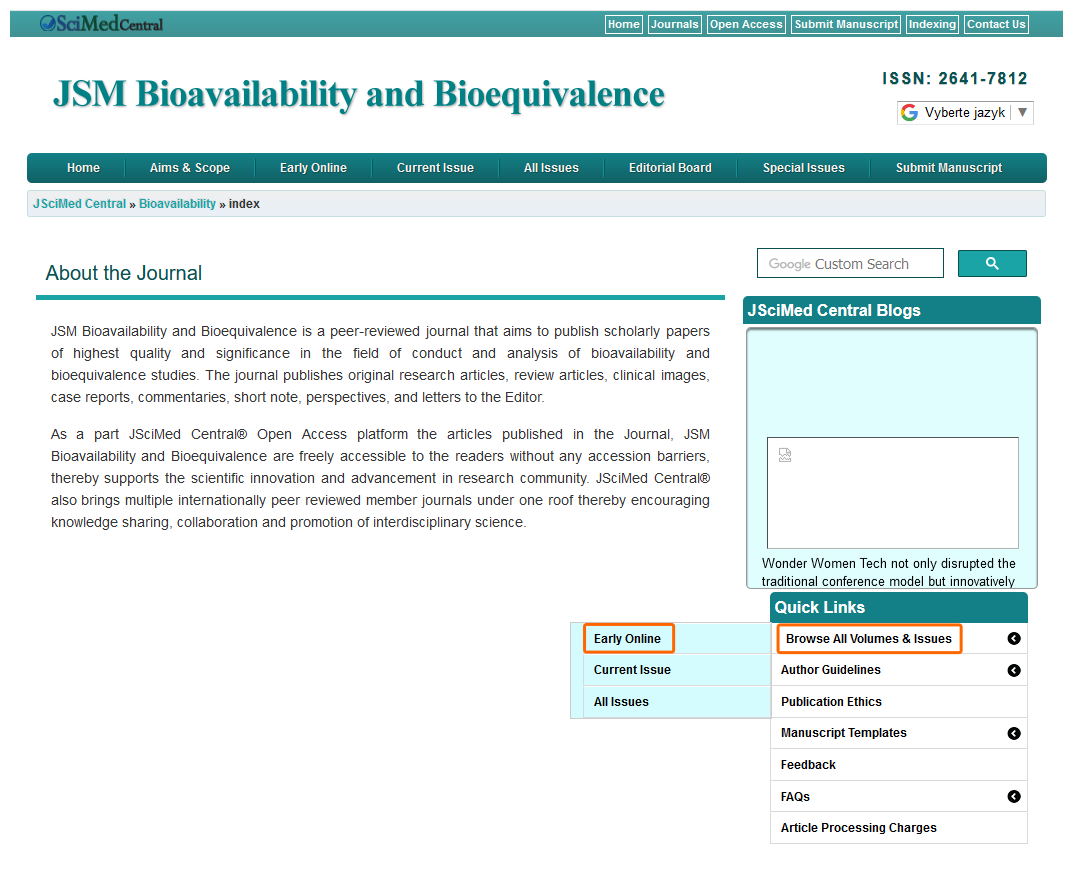The image size is (1073, 870).
Task: Open Indexing in the top bar
Action: point(932,25)
